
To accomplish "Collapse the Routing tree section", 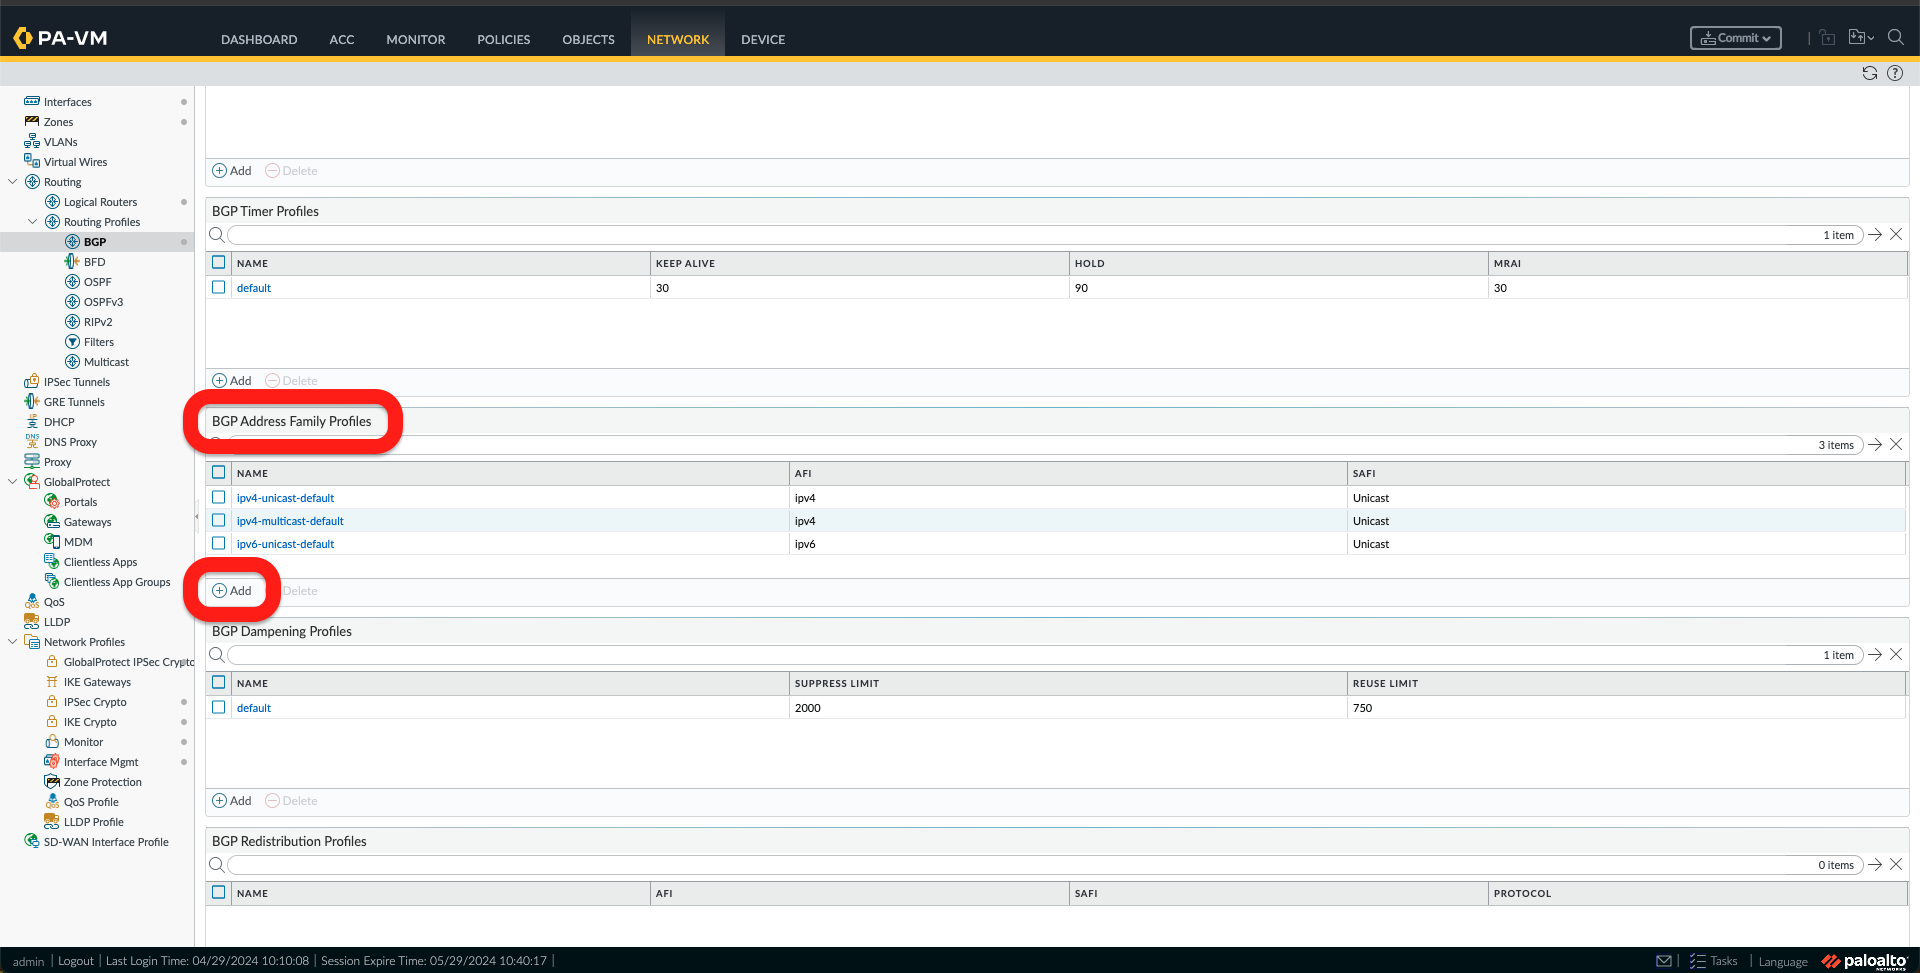I will point(13,181).
